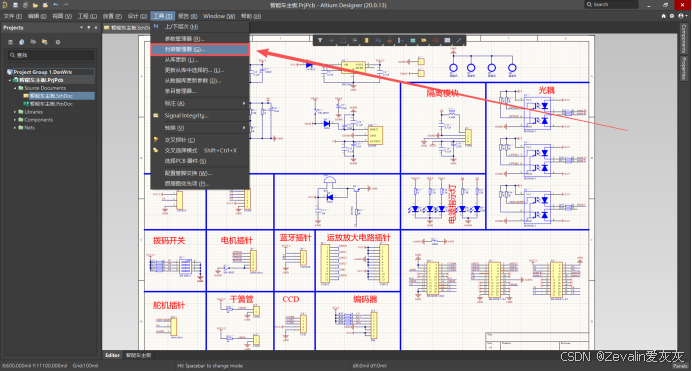Collapse the .PrjPcb project node
The height and width of the screenshot is (371, 692).
[x=10, y=80]
